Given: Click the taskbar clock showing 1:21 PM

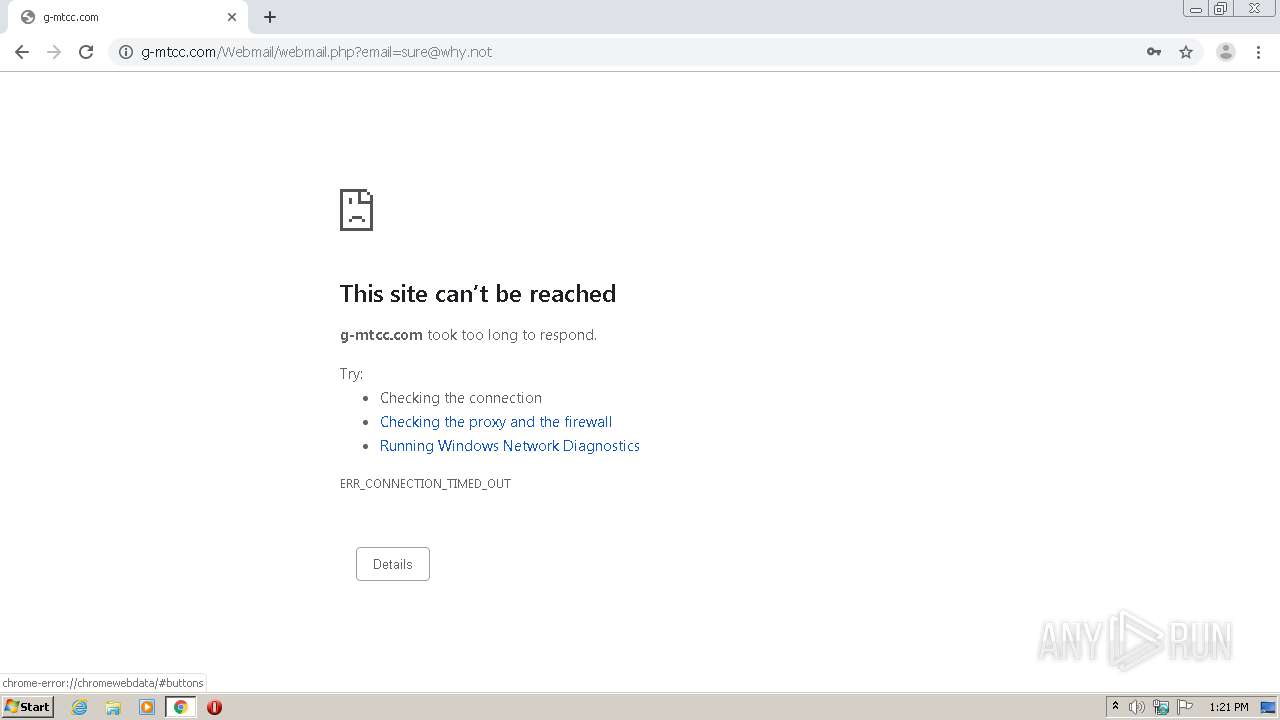Looking at the screenshot, I should tap(1228, 707).
